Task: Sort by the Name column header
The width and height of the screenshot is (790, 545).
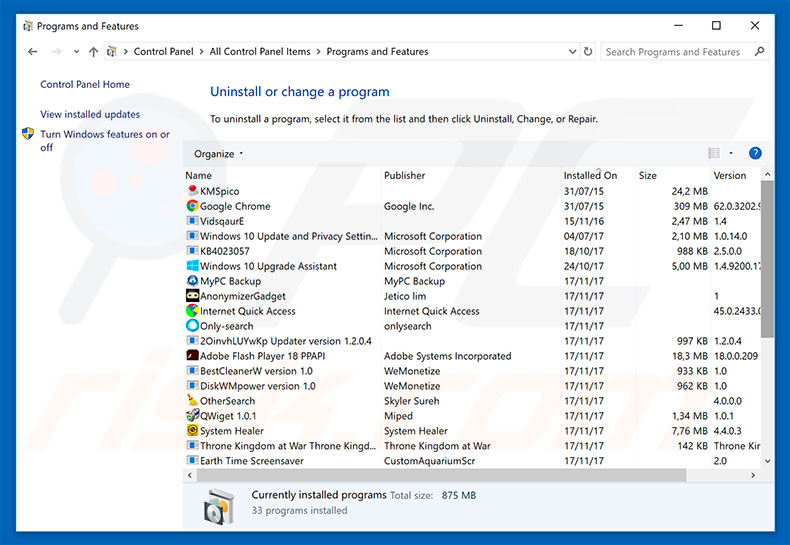Action: coord(282,175)
